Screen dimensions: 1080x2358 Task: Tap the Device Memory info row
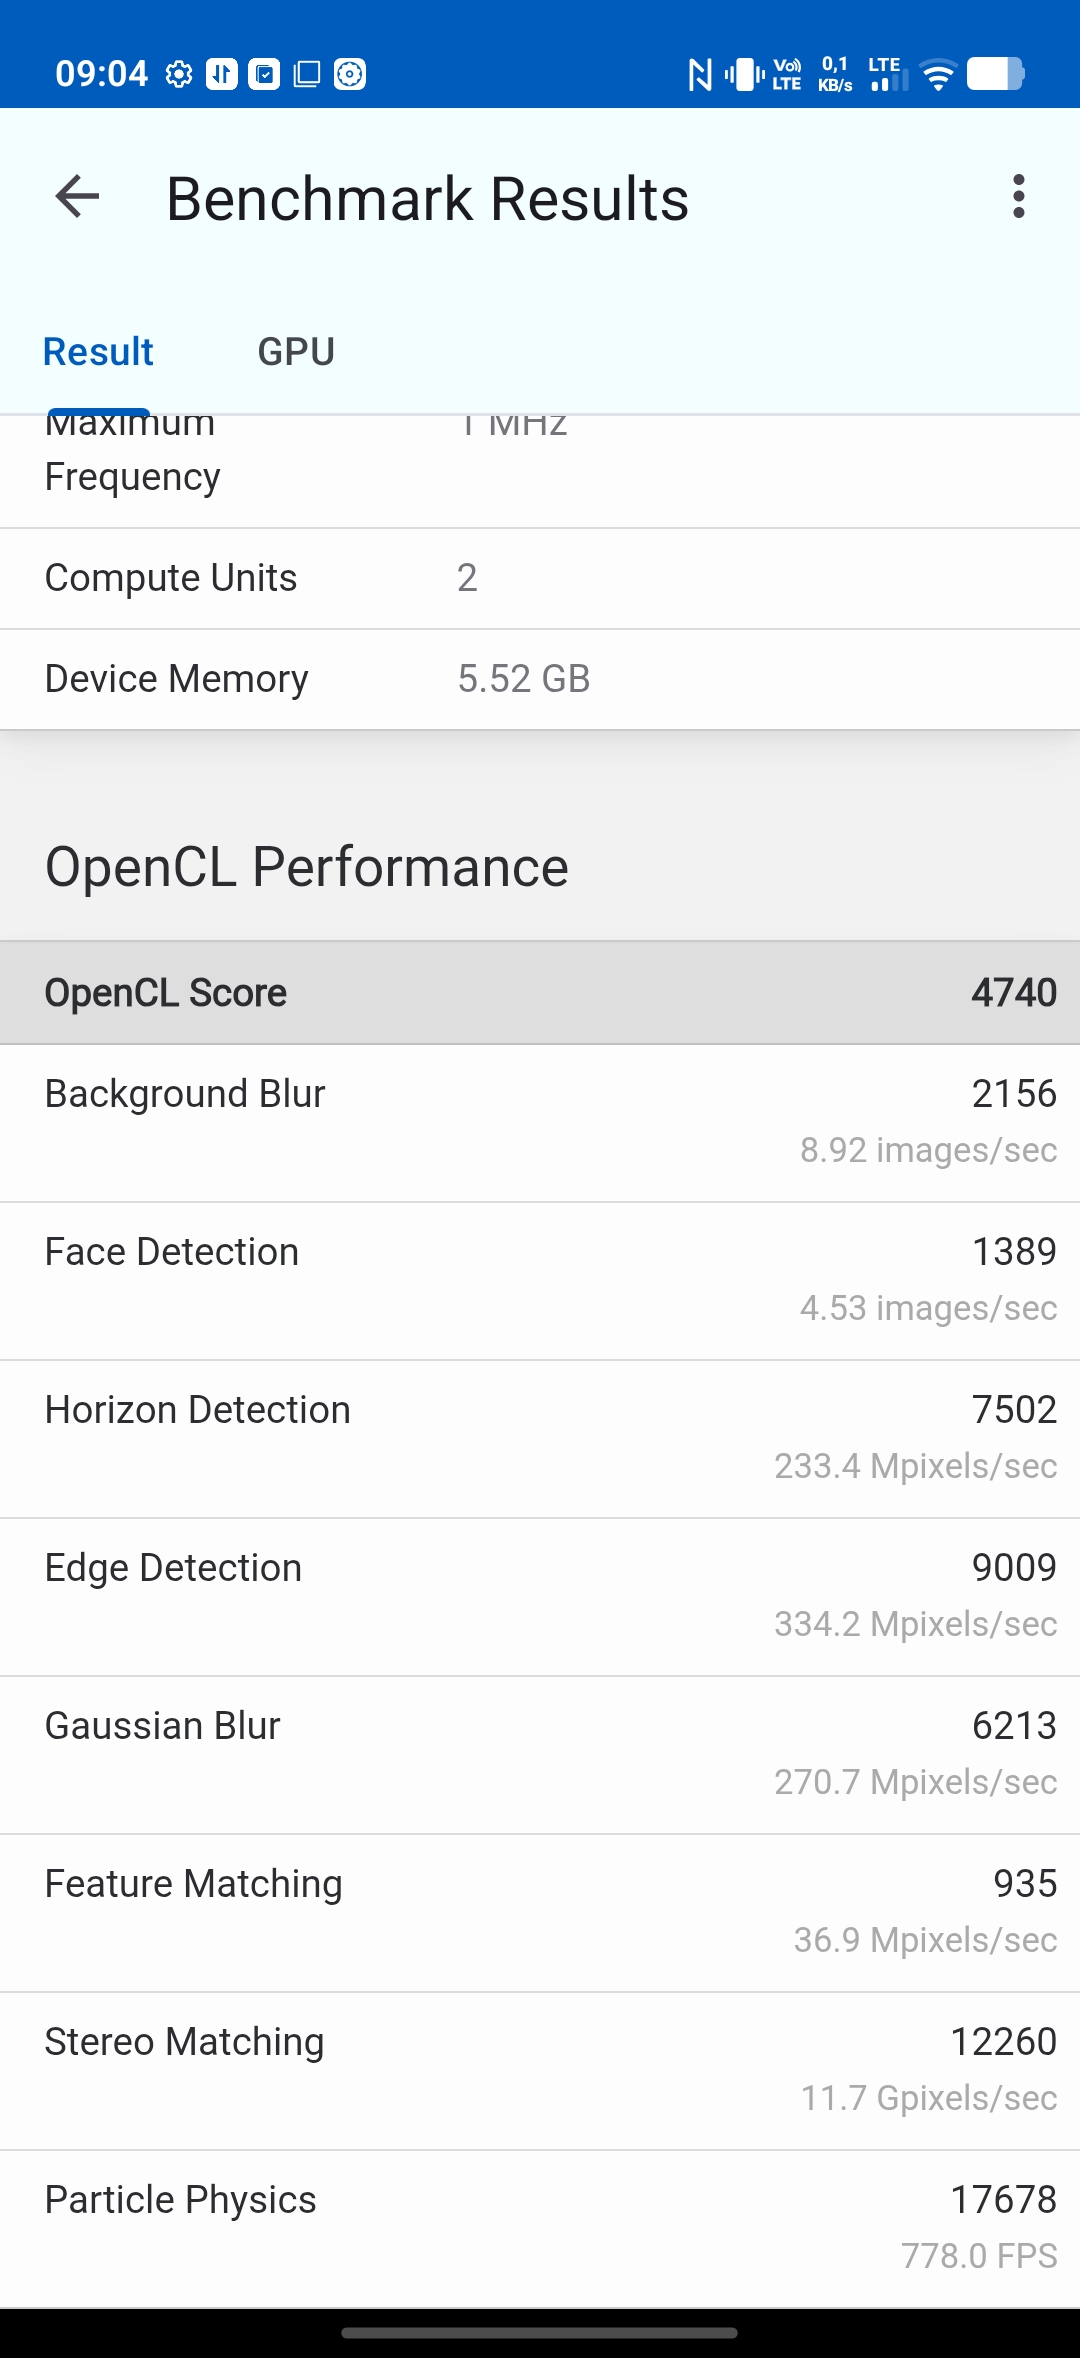pos(540,679)
